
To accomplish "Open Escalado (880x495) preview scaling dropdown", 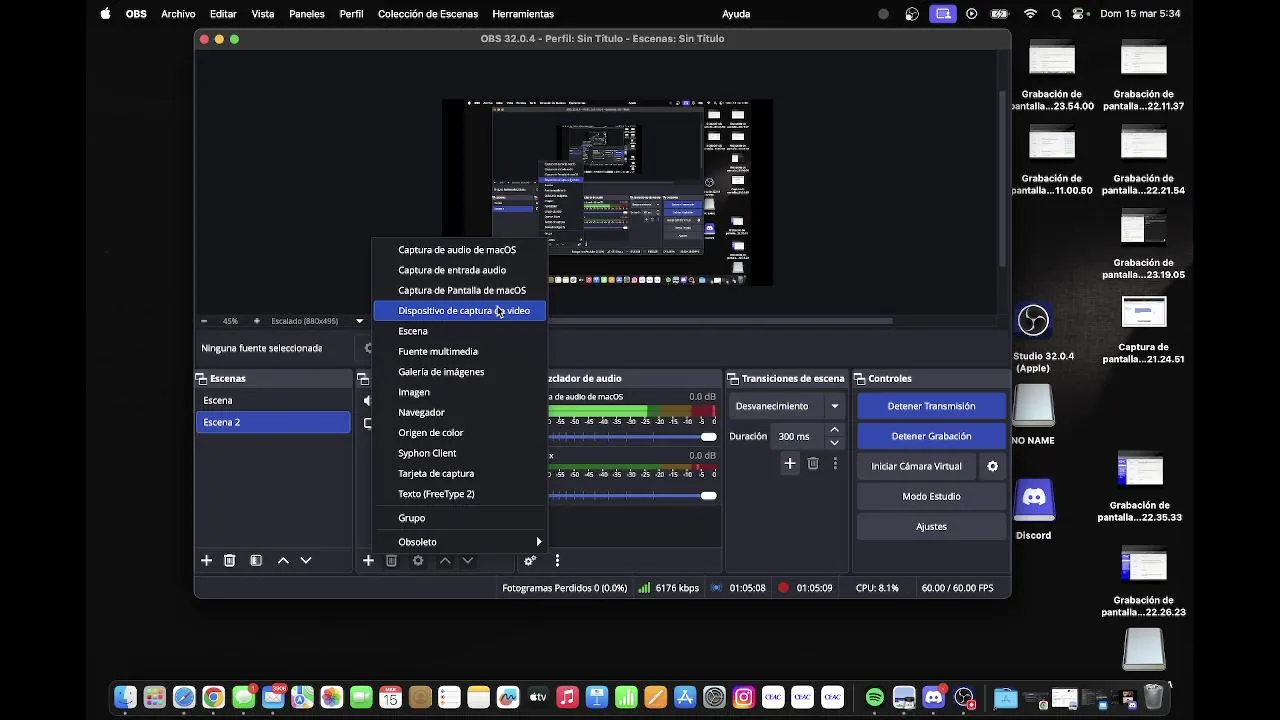I will [x=317, y=321].
